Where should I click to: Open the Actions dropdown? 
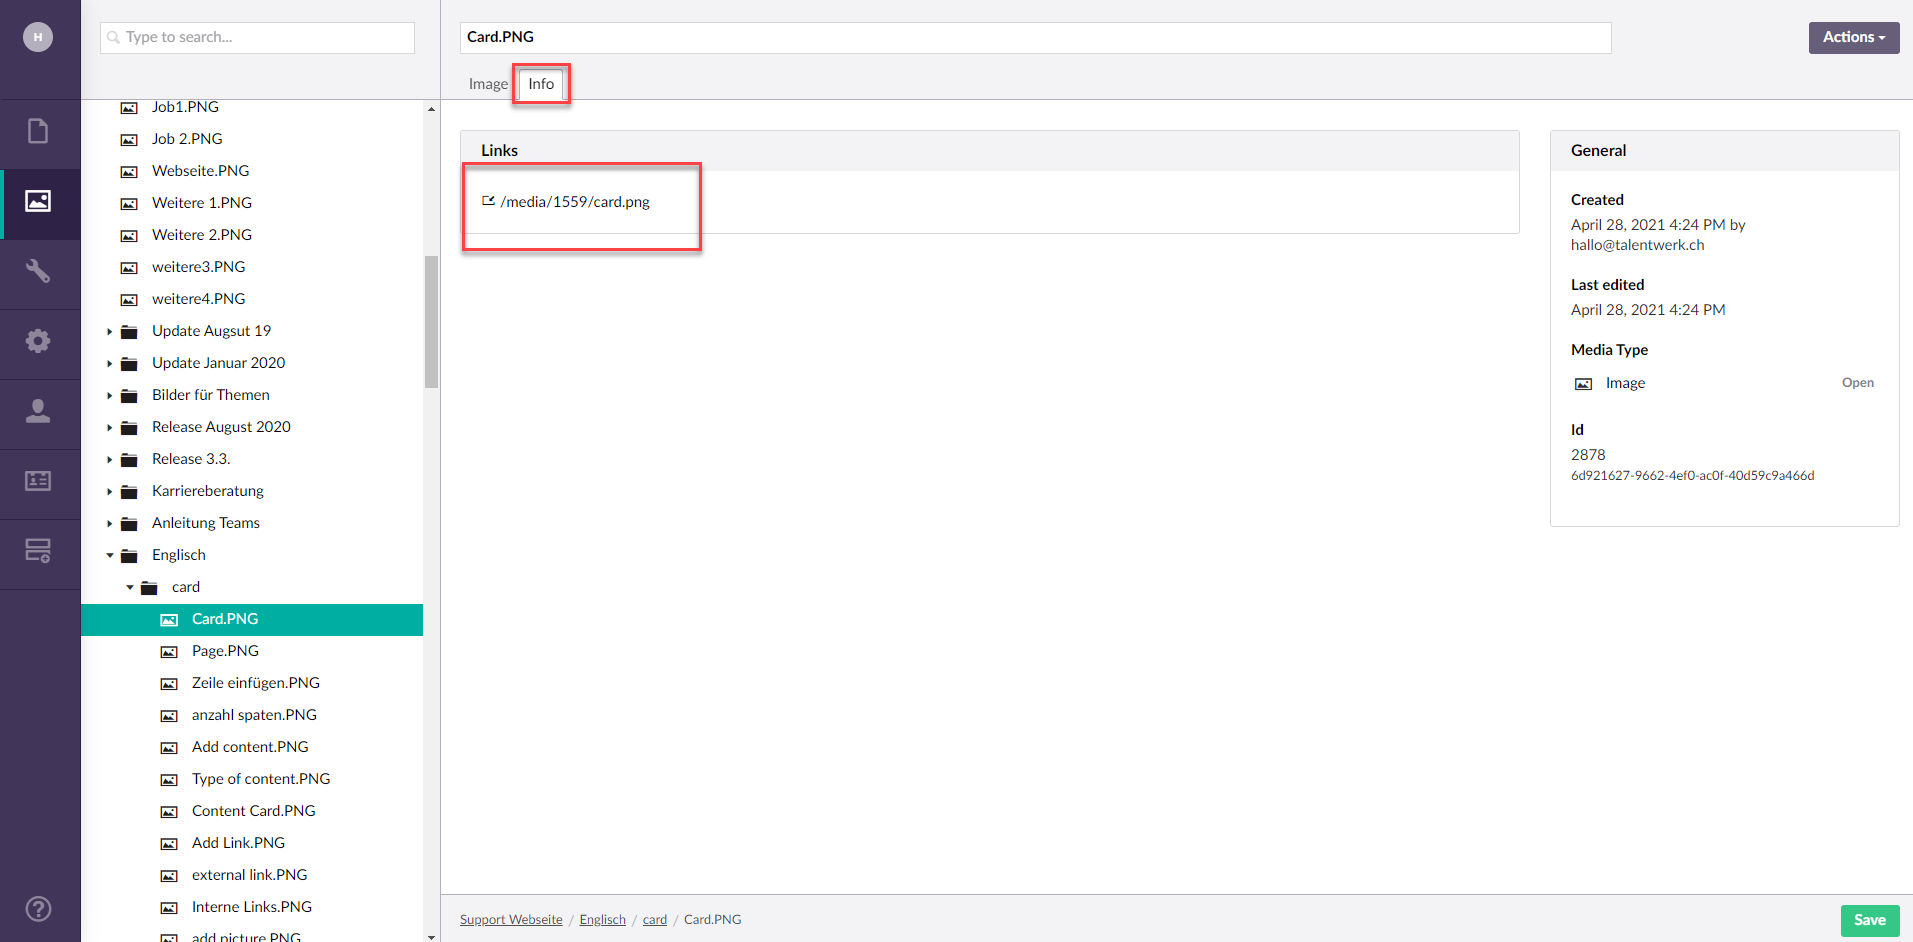(1853, 37)
